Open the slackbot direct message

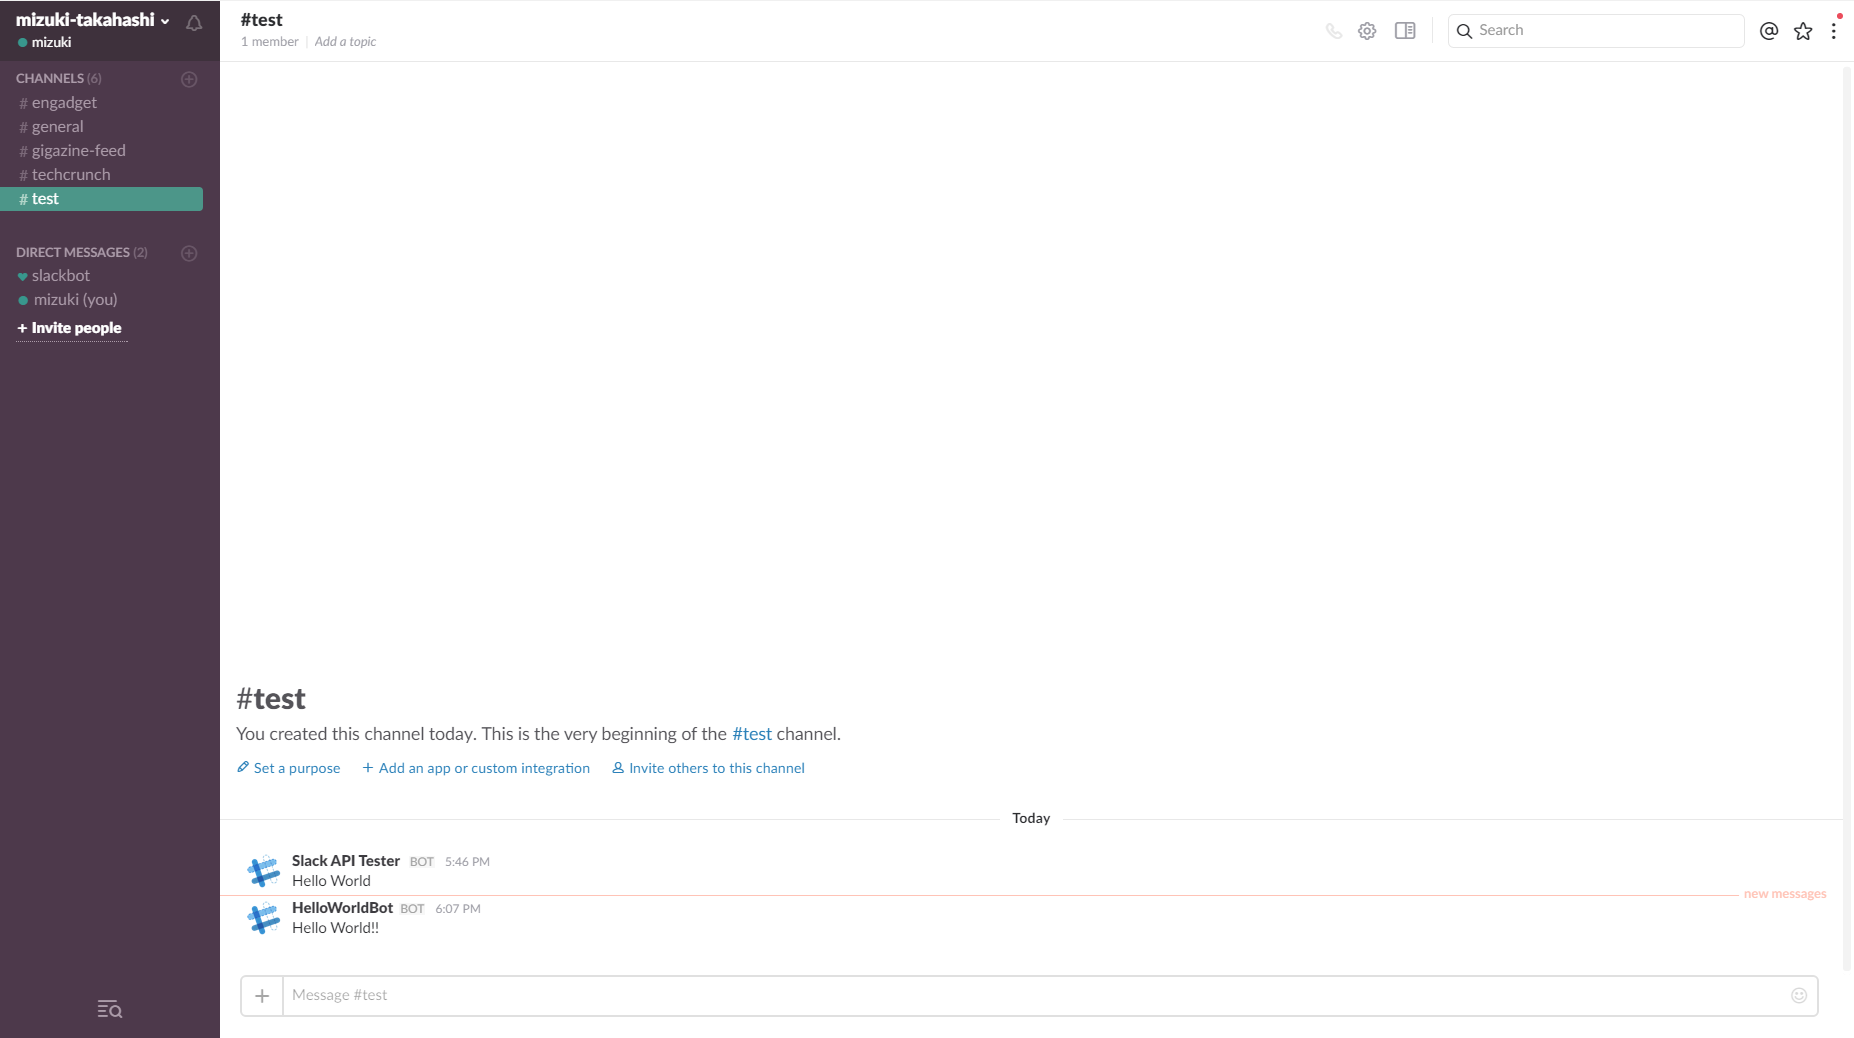click(x=60, y=275)
